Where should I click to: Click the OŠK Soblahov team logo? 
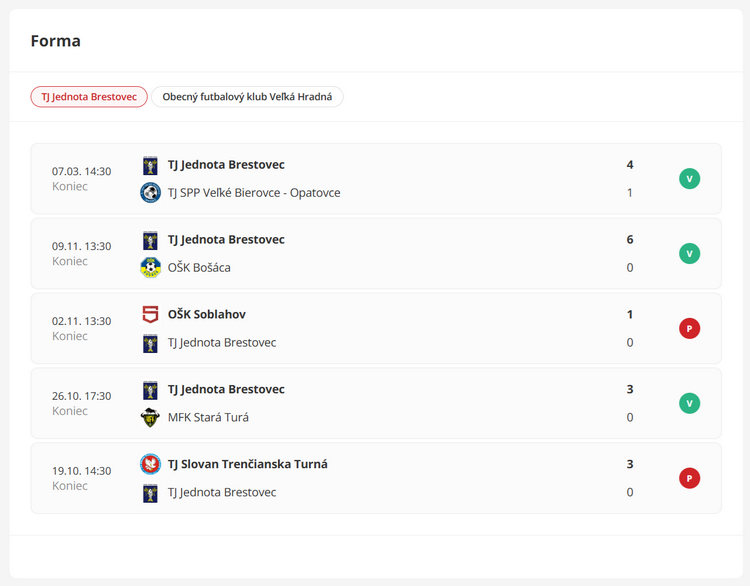point(150,315)
